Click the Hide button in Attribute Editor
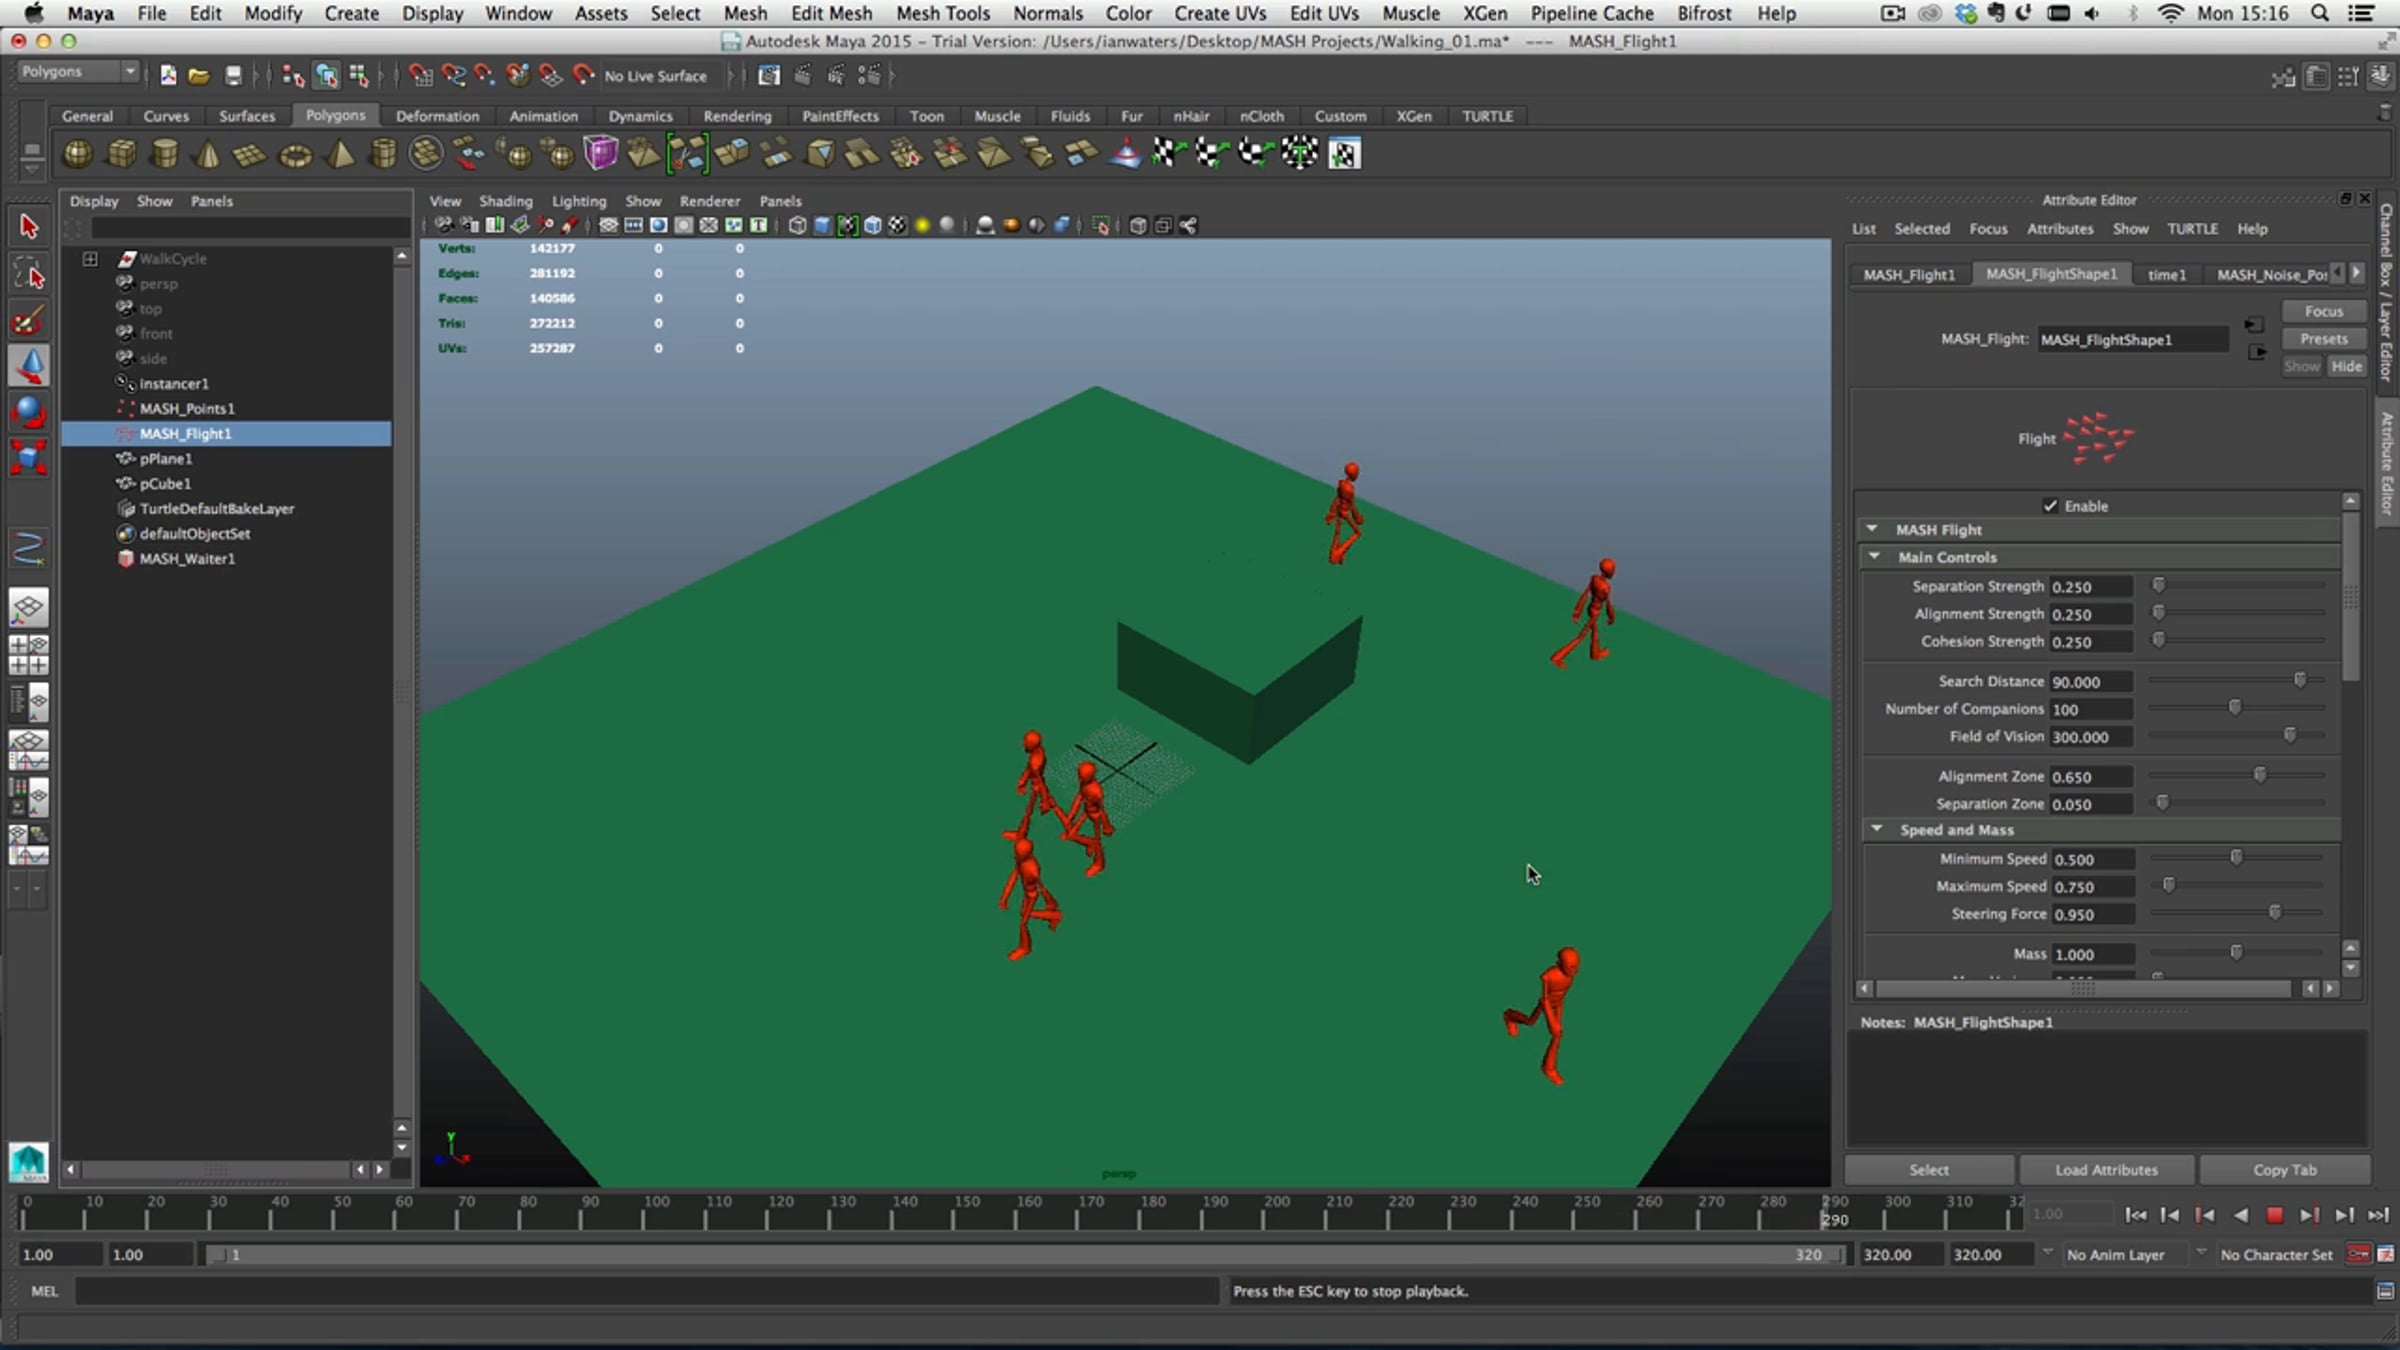Viewport: 2400px width, 1350px height. point(2346,366)
